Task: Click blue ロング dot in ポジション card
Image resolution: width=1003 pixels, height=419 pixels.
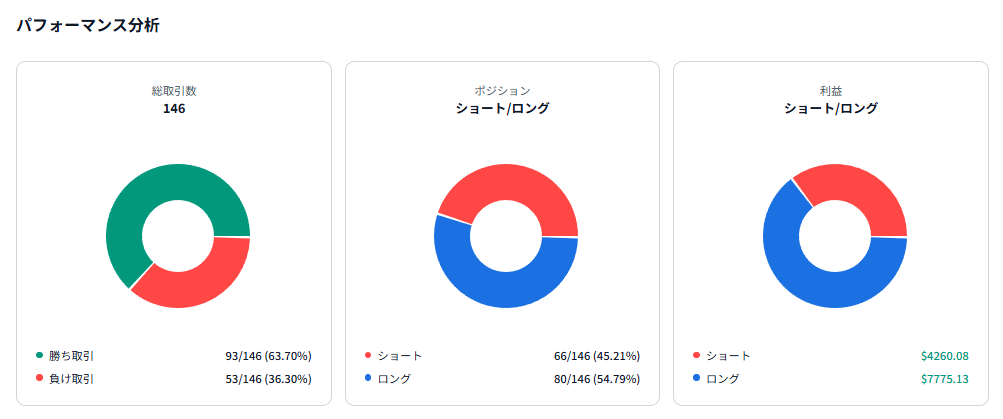Action: click(x=368, y=379)
